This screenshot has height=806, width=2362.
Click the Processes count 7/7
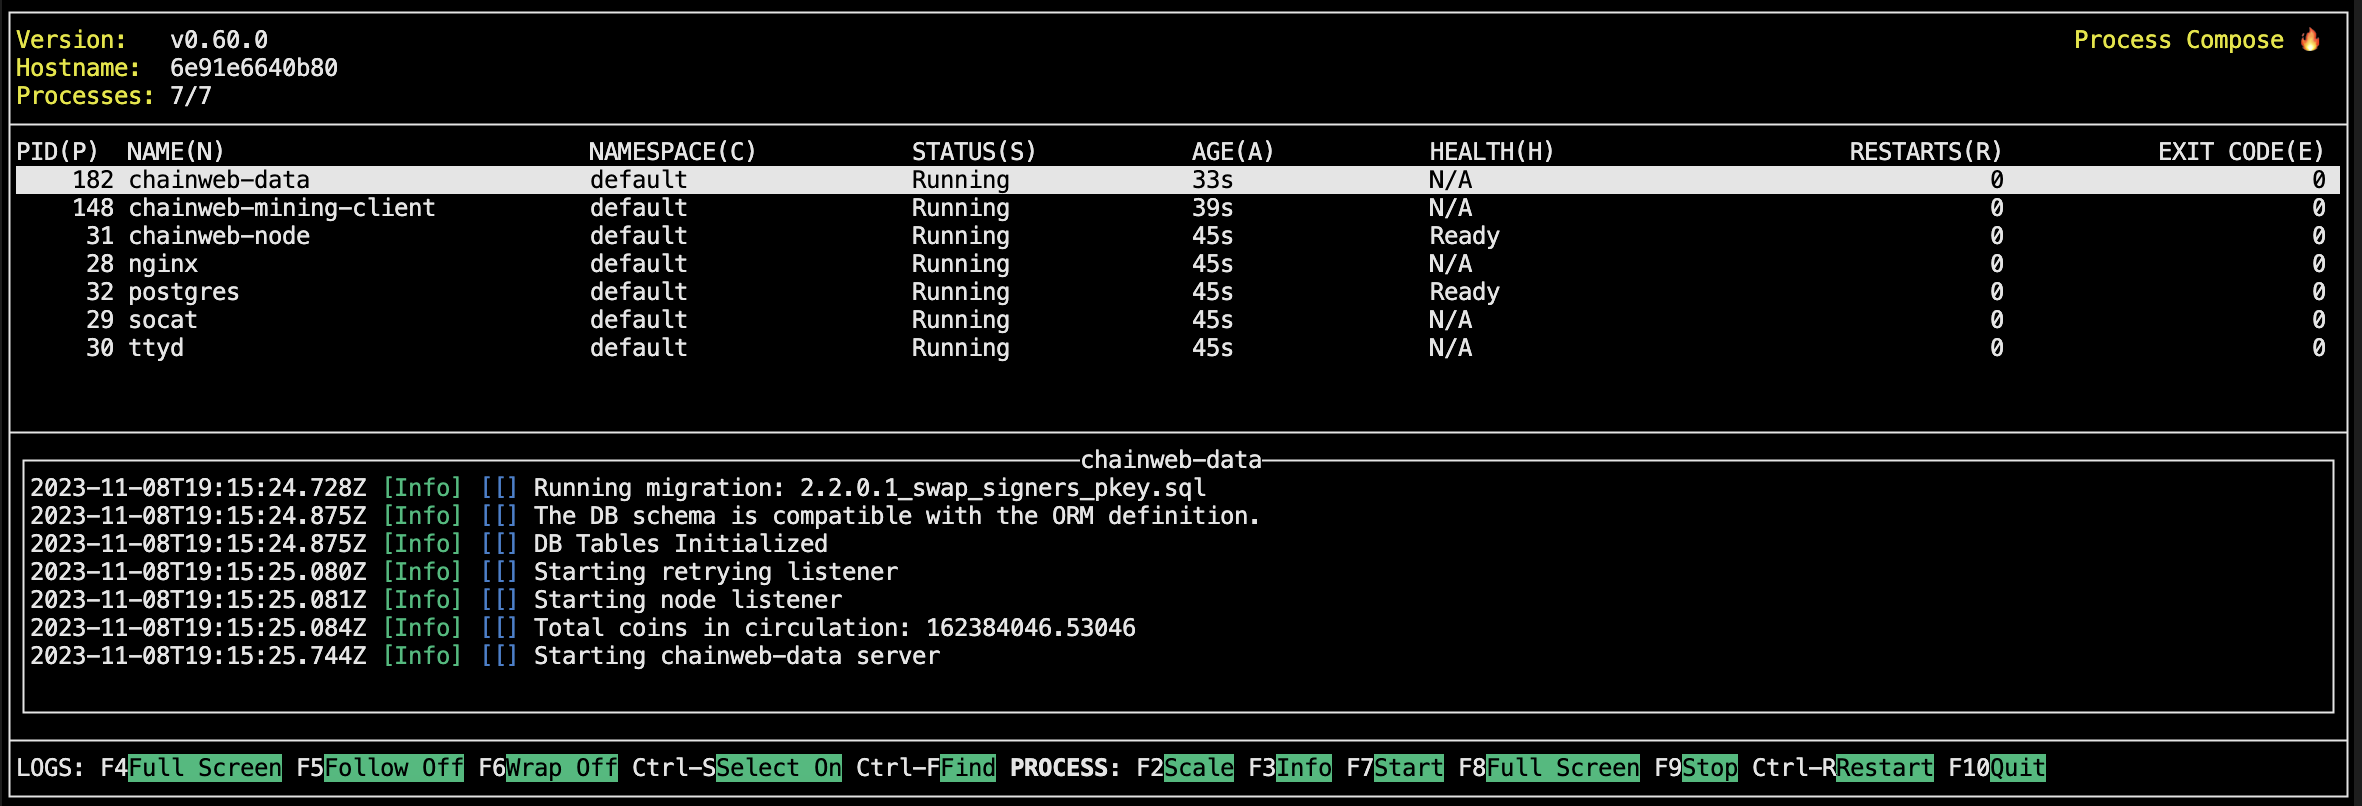point(191,96)
